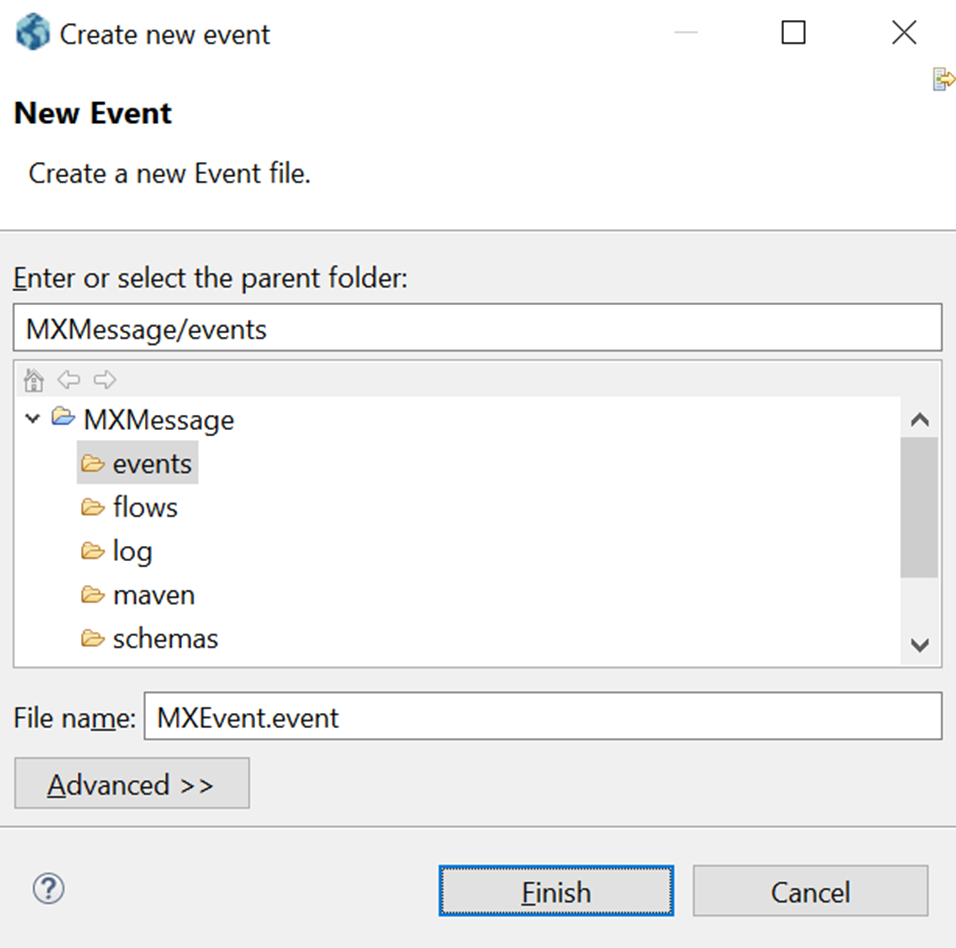Expand options with the Advanced >> button
Screen dimensions: 956x948
(131, 784)
